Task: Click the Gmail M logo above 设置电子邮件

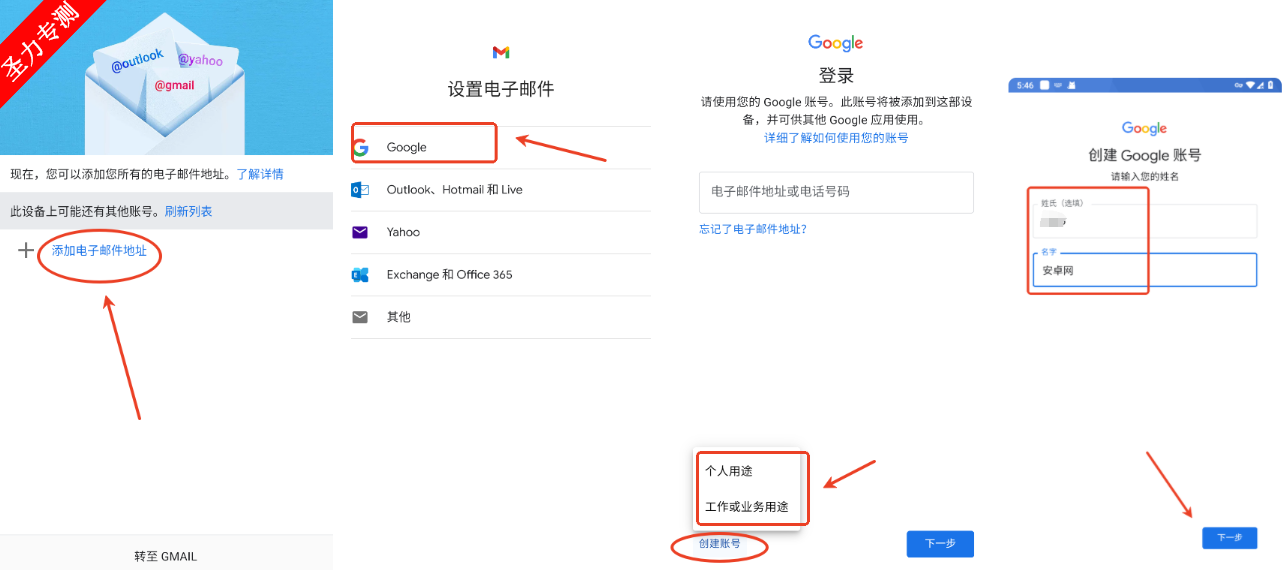Action: [501, 52]
